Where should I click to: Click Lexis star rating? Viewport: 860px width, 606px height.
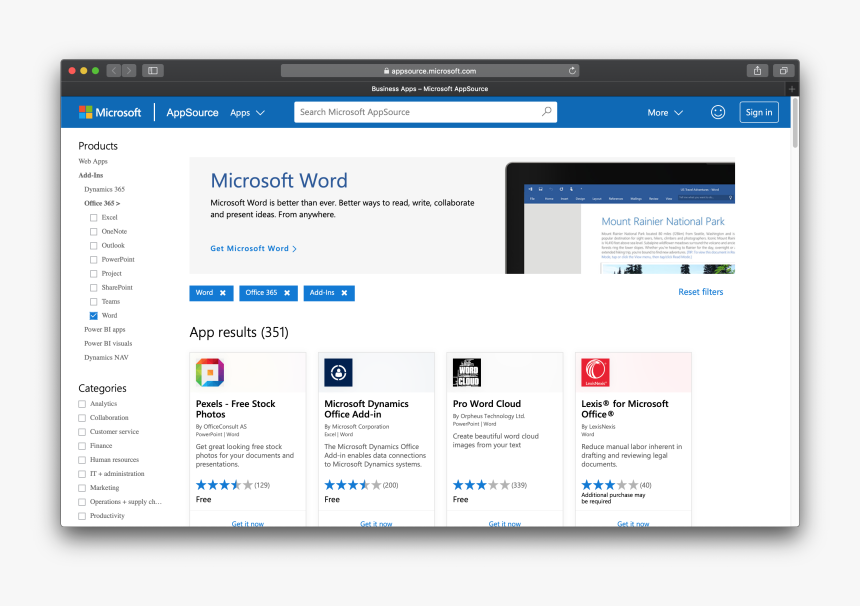[610, 485]
